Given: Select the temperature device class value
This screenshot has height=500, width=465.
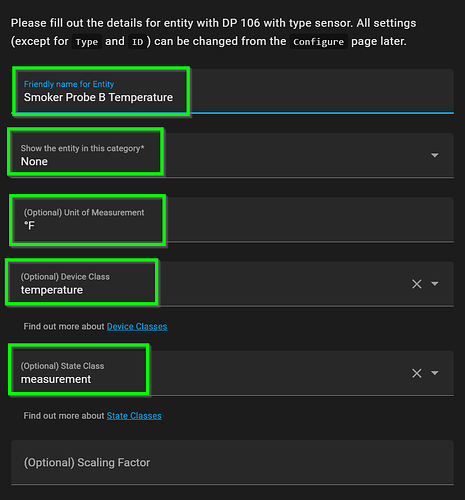Looking at the screenshot, I should (x=52, y=290).
